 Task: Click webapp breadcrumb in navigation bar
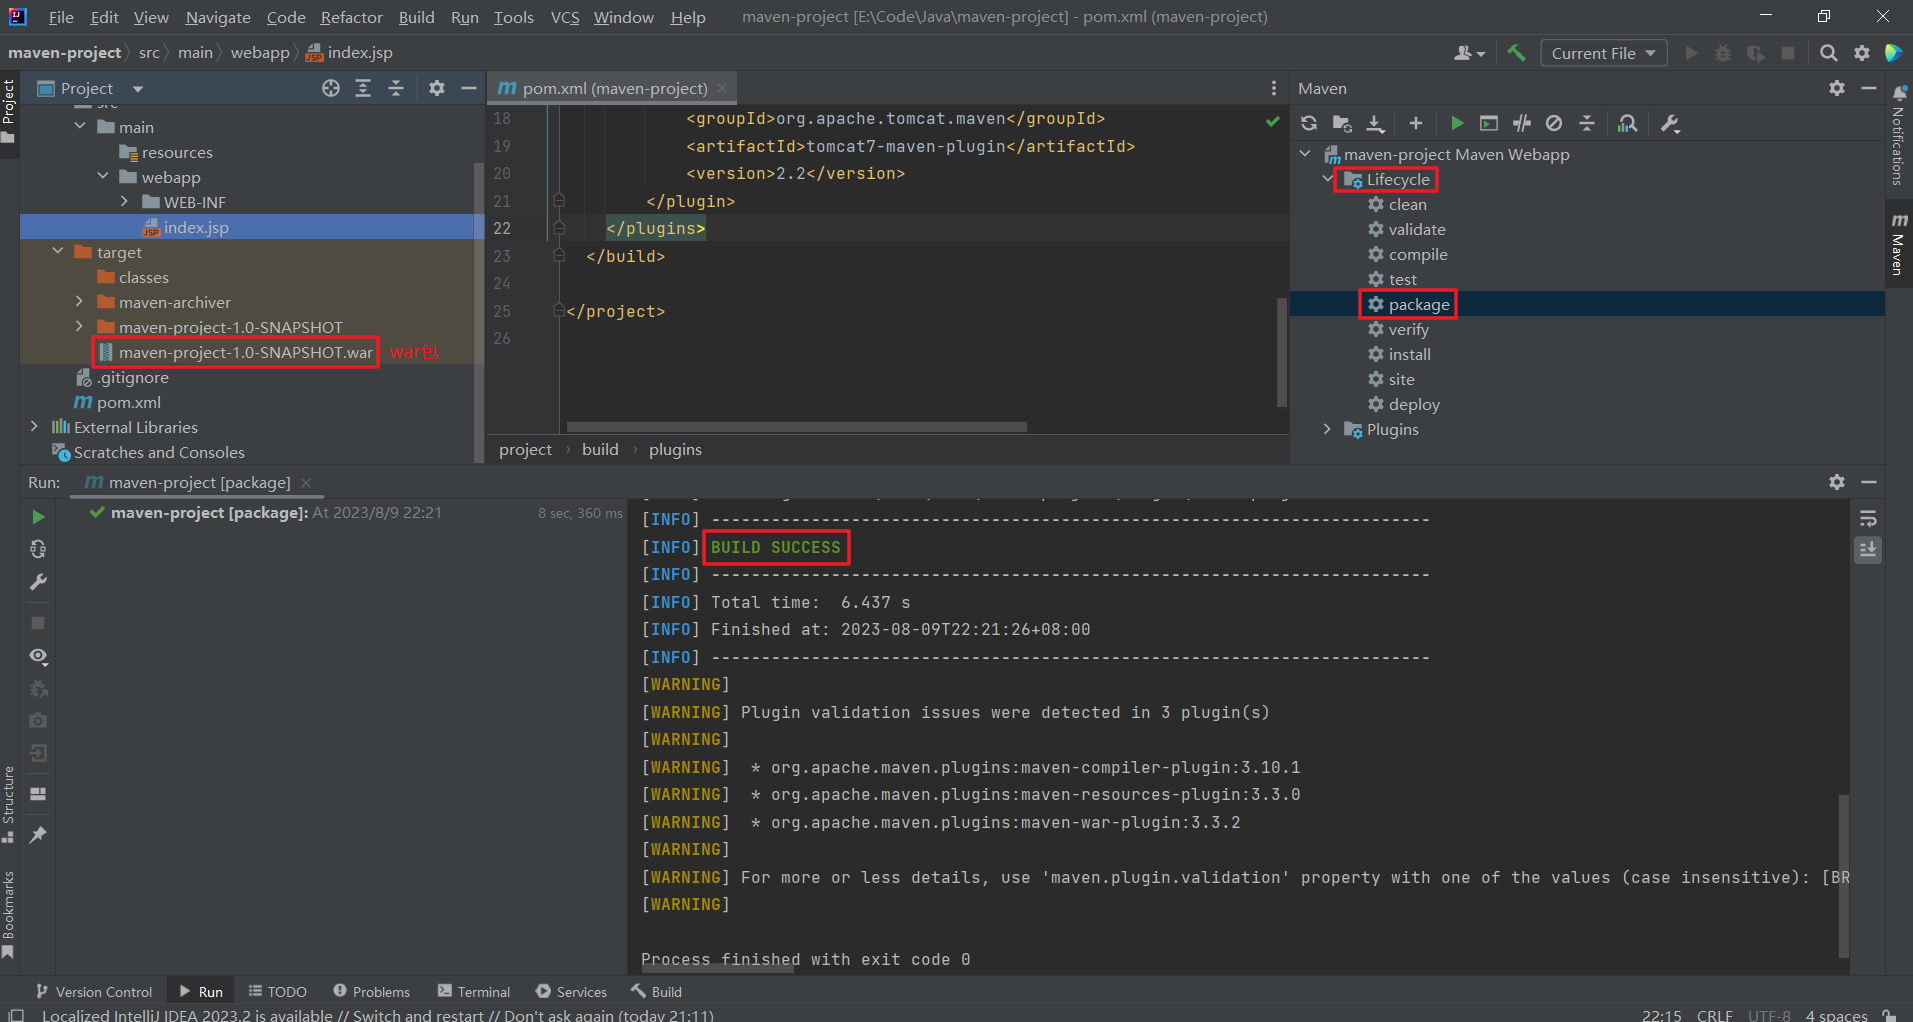[x=260, y=52]
